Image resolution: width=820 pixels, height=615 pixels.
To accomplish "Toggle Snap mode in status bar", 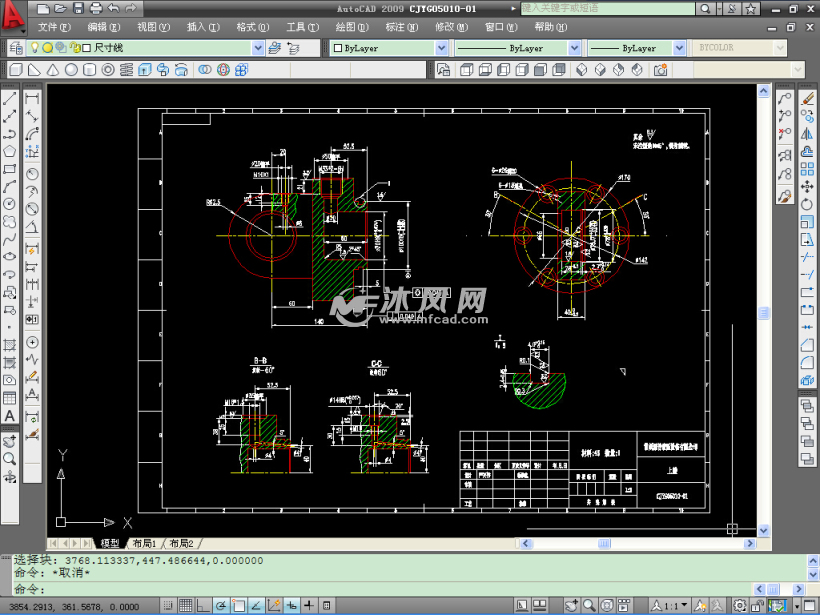I will 168,606.
